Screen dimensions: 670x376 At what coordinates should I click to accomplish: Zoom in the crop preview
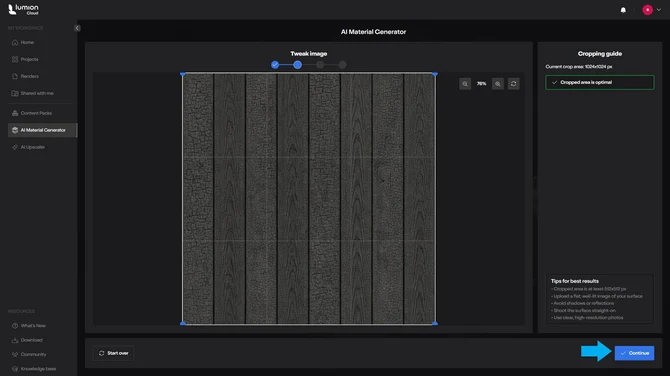coord(498,84)
